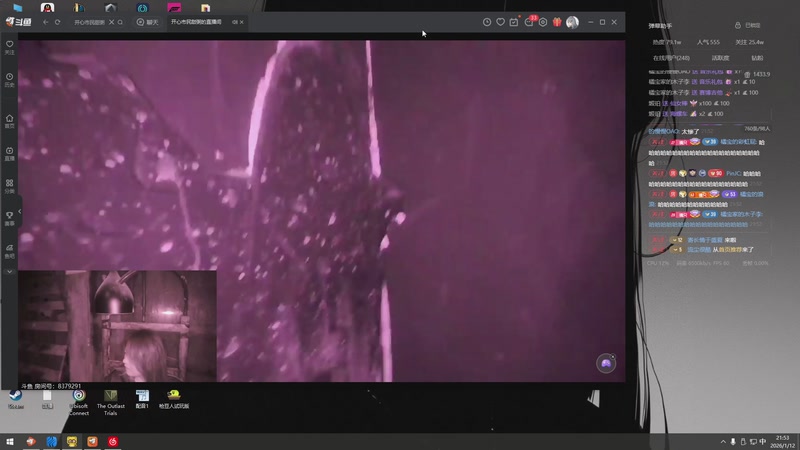800x450 pixels.
Task: Show hidden tray icons chevron
Action: pos(723,441)
